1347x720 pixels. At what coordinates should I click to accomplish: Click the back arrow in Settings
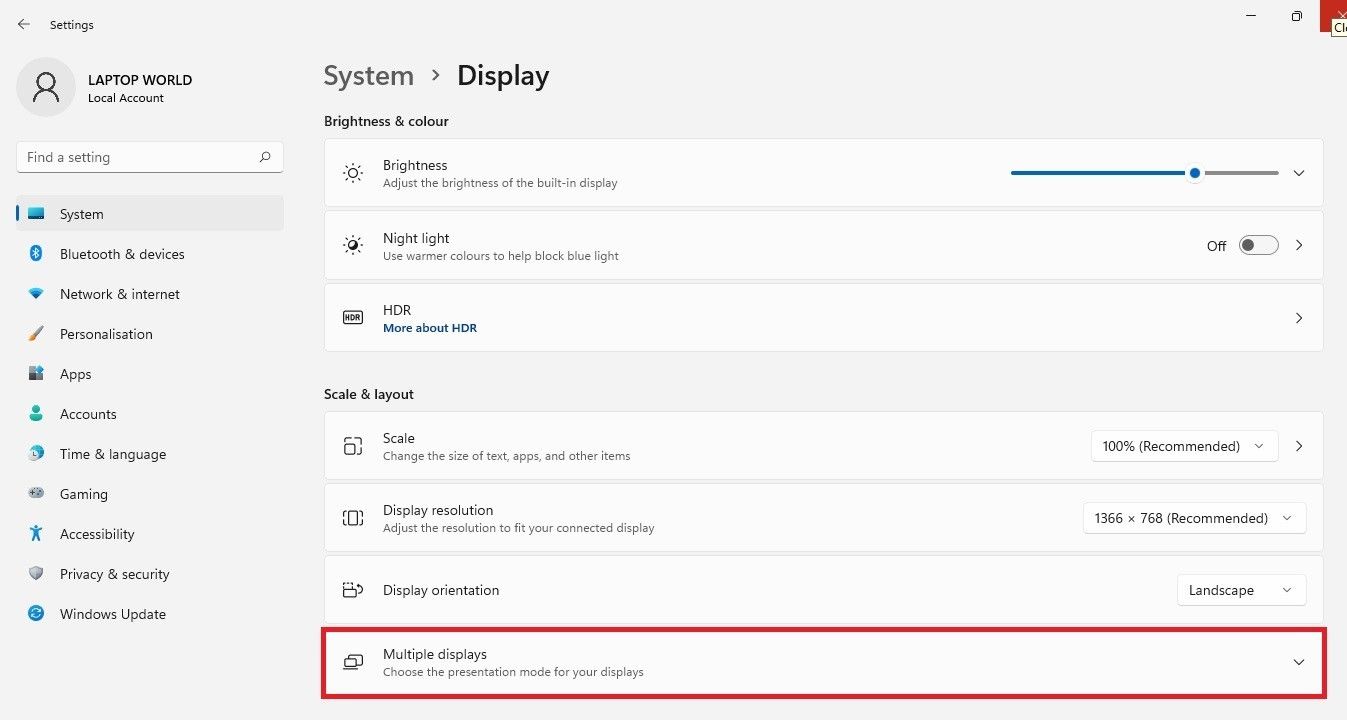click(24, 24)
